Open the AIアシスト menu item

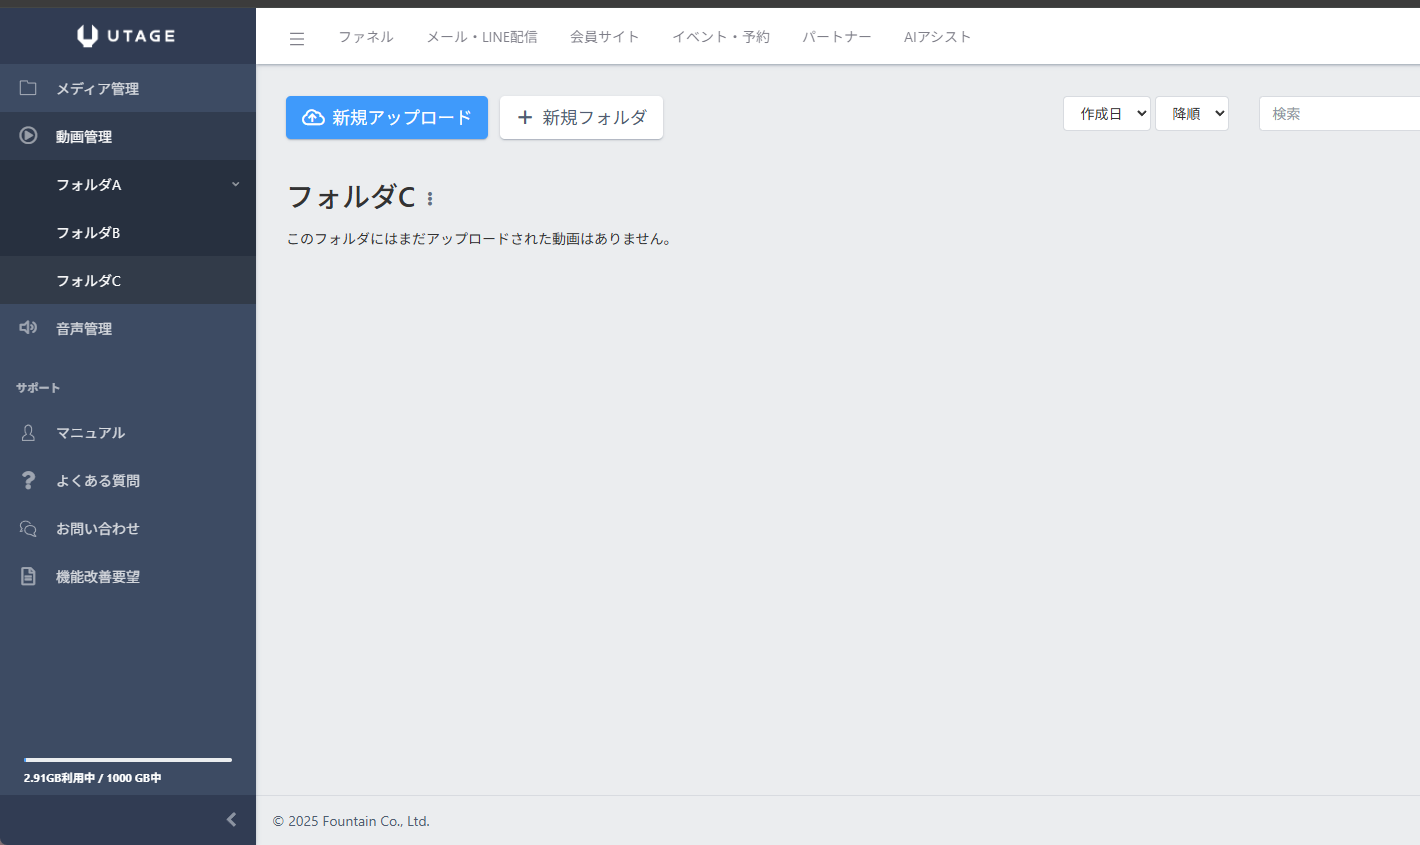[x=937, y=37]
